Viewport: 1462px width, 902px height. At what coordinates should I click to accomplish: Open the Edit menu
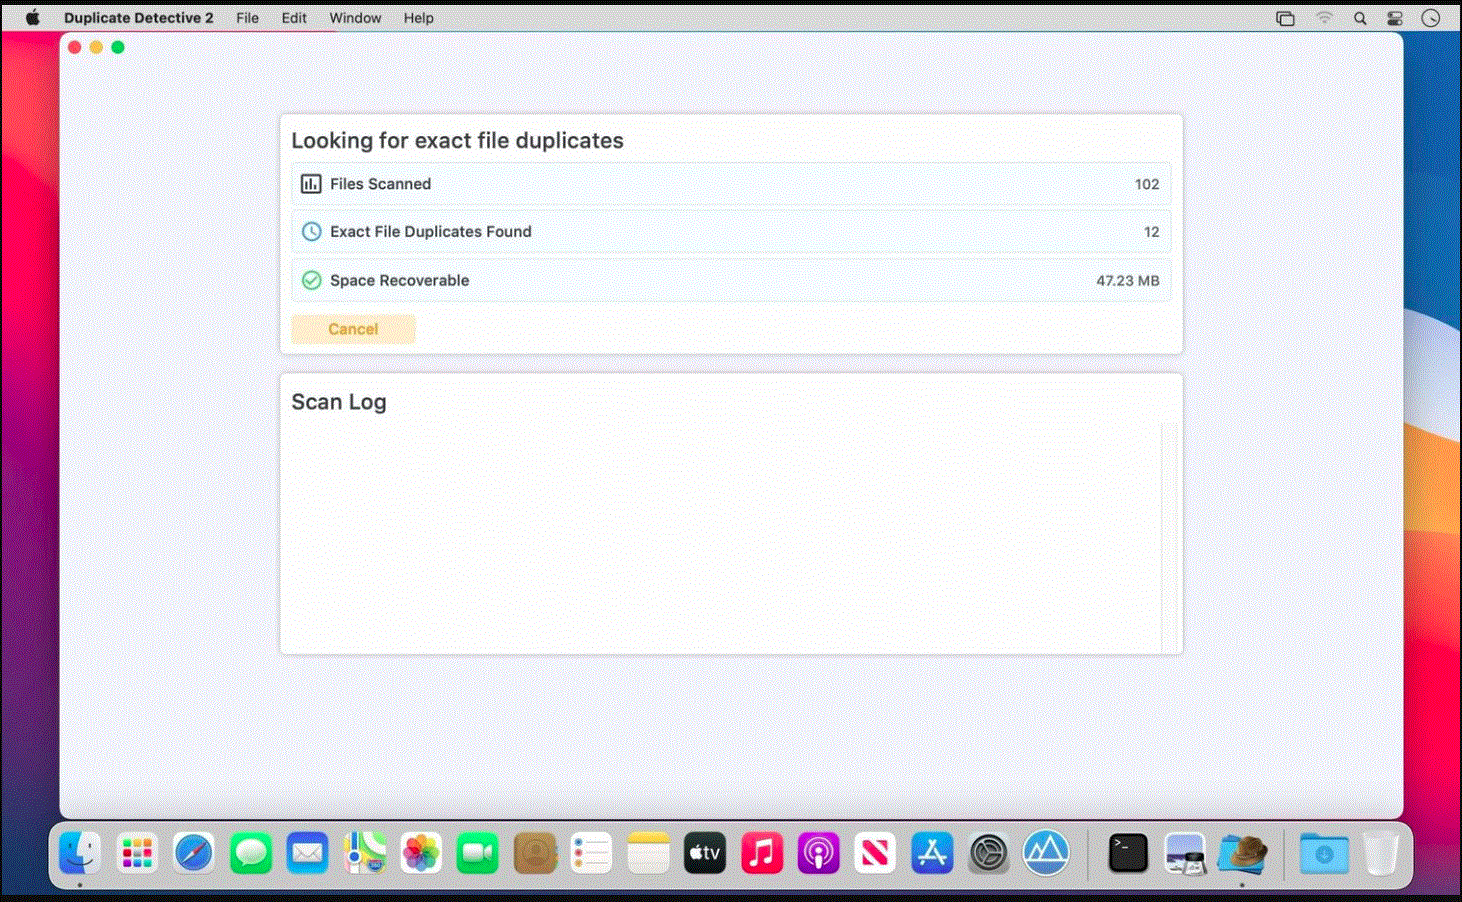[294, 18]
